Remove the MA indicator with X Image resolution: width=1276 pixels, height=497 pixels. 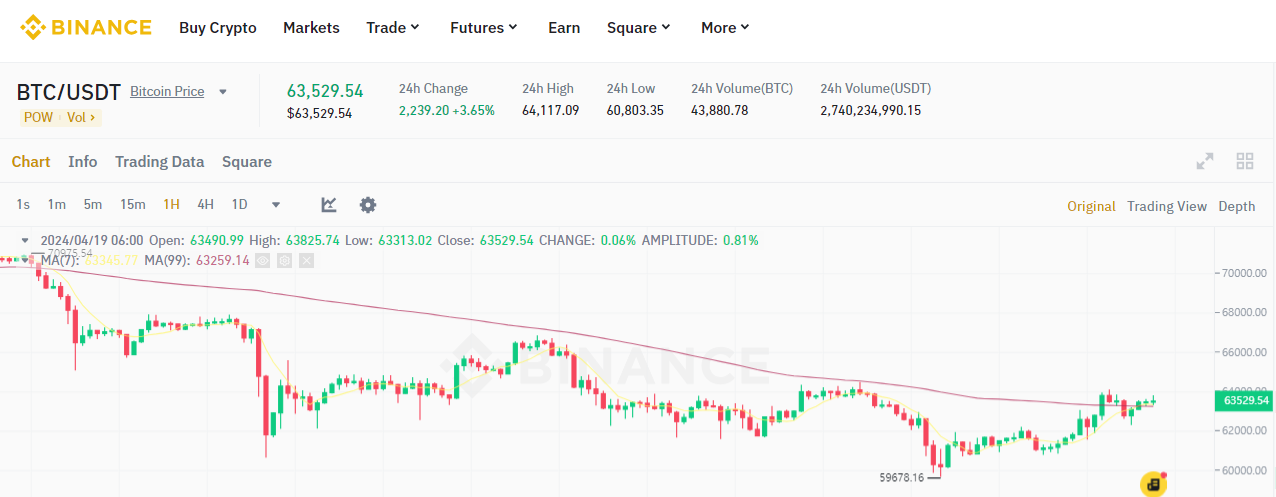[306, 260]
